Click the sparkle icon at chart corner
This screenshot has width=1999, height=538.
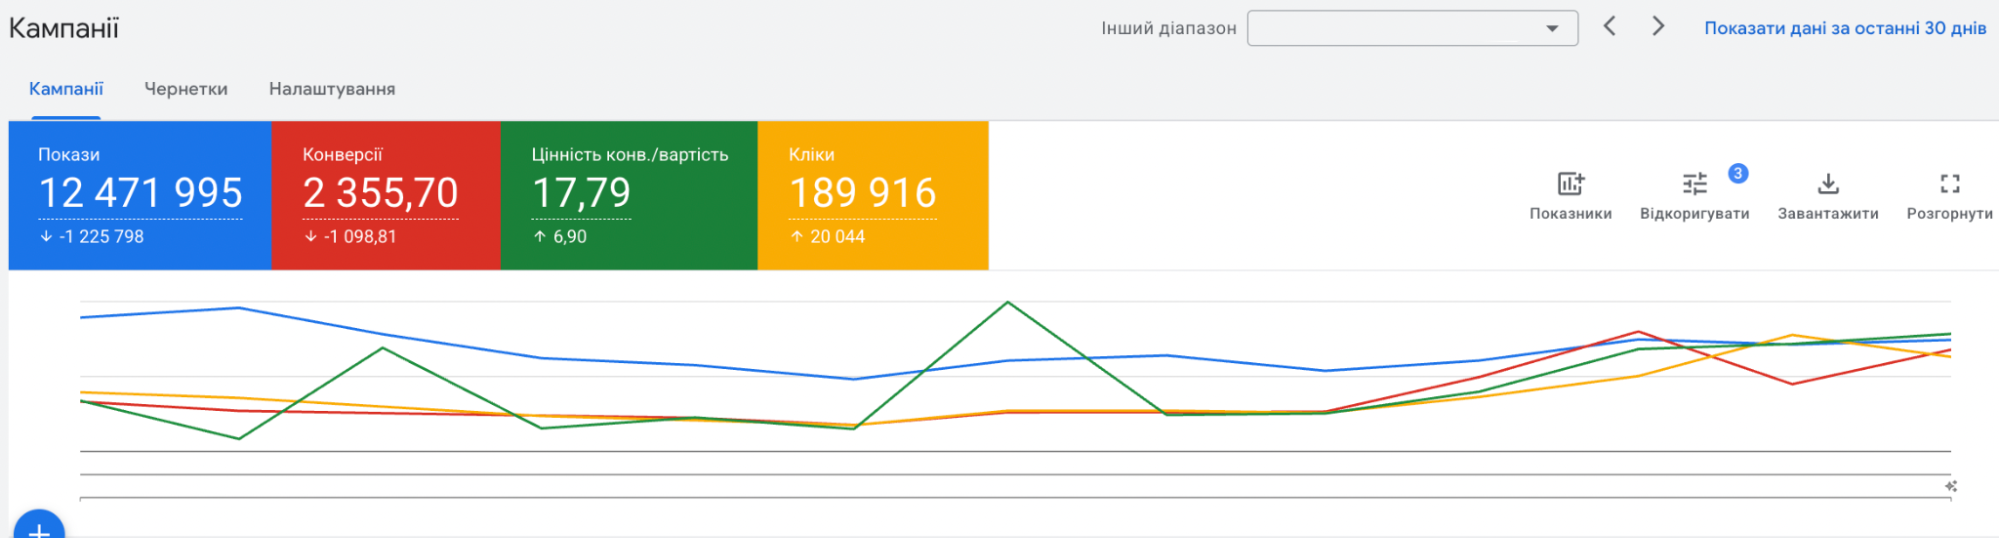coord(1950,486)
